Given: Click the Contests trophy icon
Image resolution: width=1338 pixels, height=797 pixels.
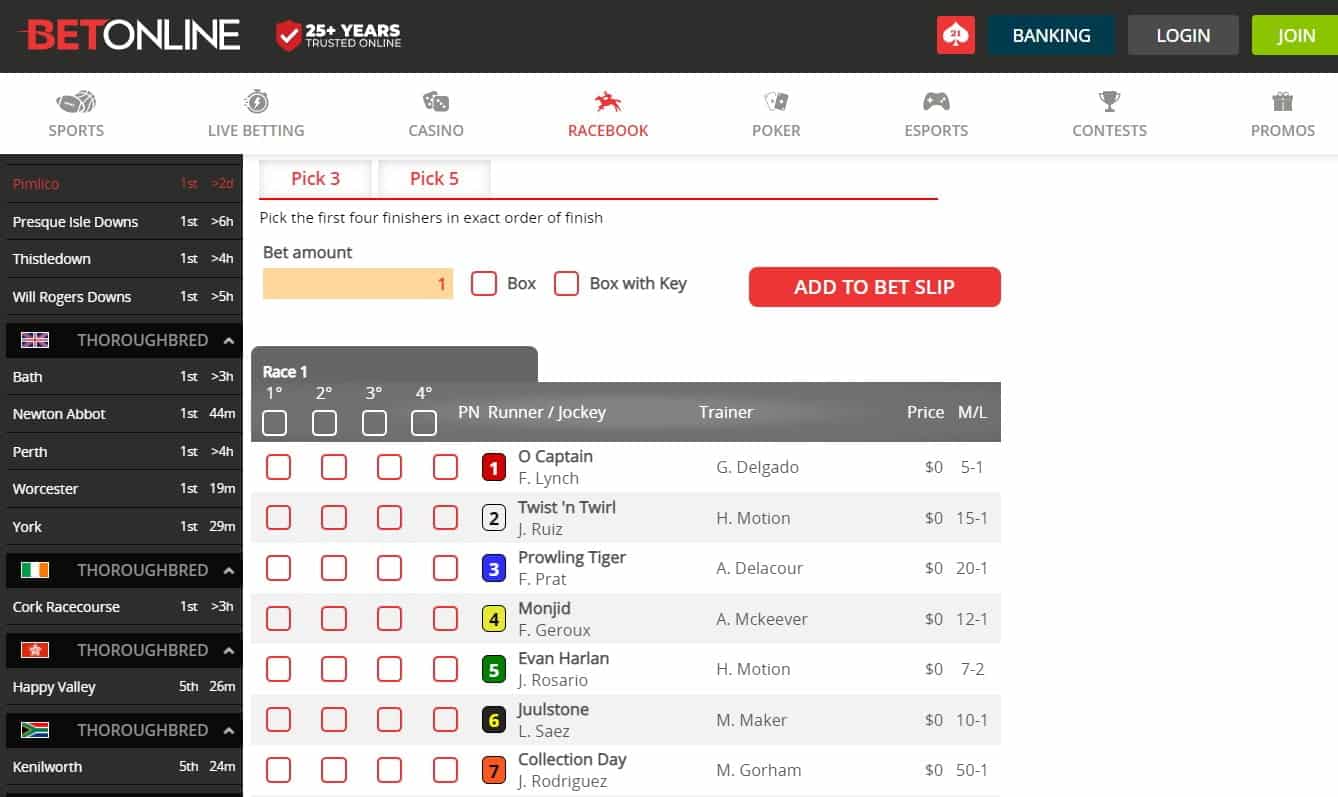Looking at the screenshot, I should [1109, 101].
